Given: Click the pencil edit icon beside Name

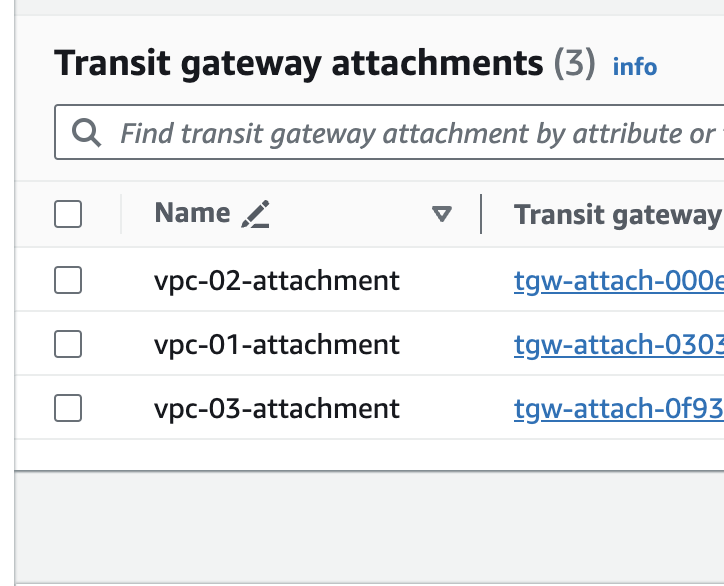Looking at the screenshot, I should click(256, 214).
